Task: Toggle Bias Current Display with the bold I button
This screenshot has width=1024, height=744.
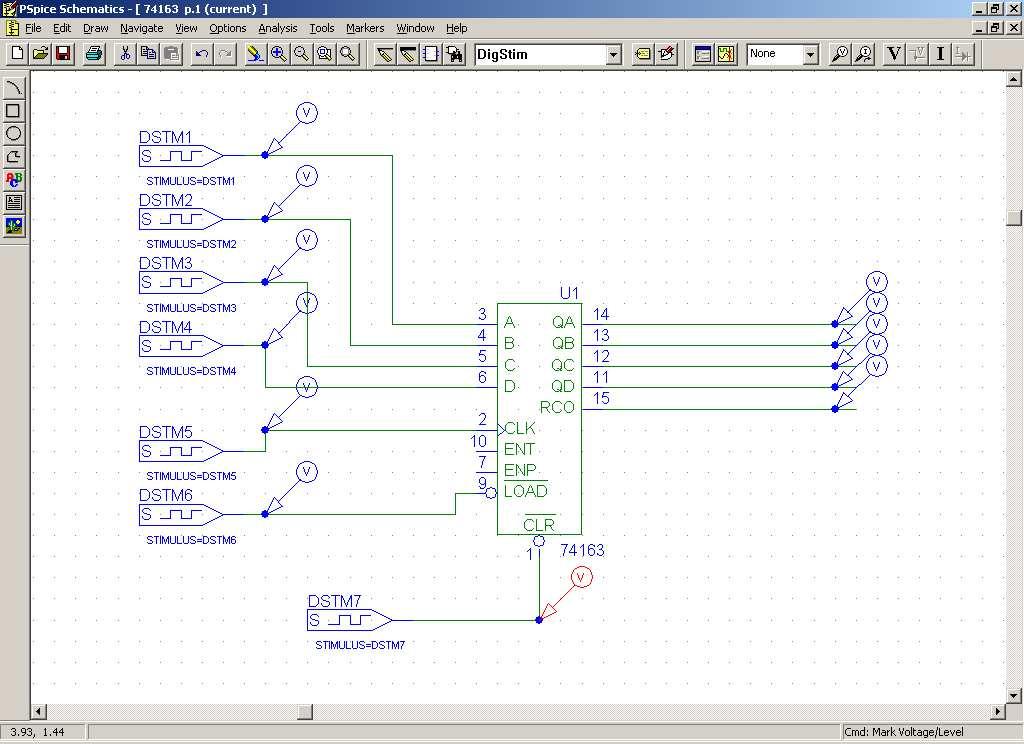Action: point(940,54)
